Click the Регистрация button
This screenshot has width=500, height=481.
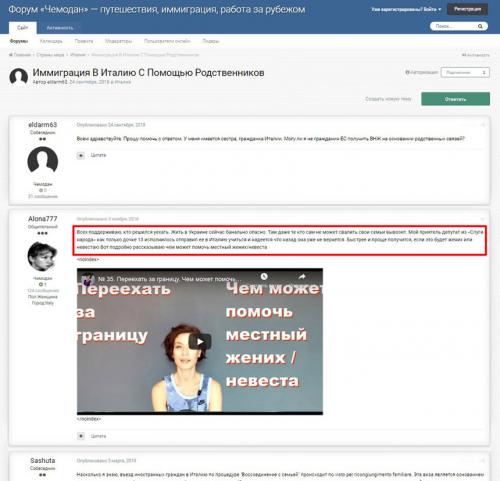coord(467,9)
